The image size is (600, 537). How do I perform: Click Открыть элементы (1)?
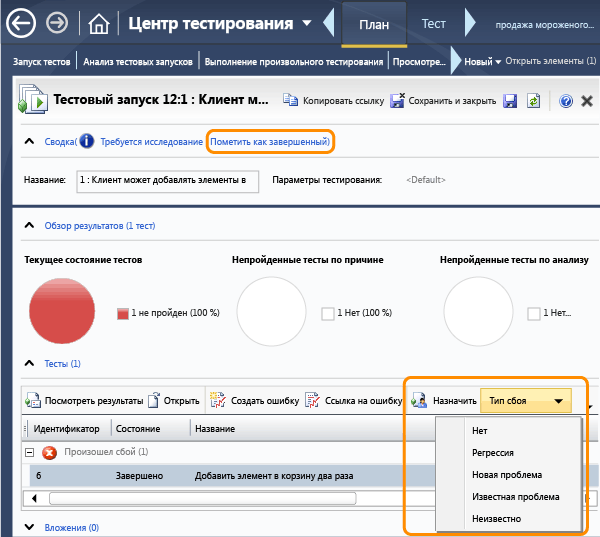coord(551,61)
